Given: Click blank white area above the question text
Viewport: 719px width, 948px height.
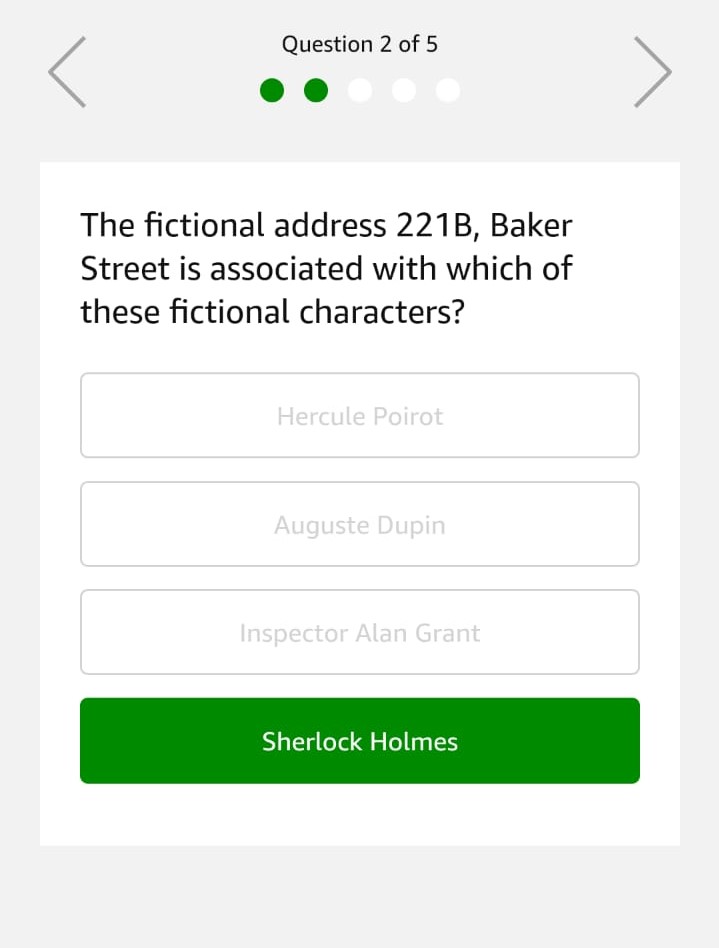Looking at the screenshot, I should [x=360, y=183].
